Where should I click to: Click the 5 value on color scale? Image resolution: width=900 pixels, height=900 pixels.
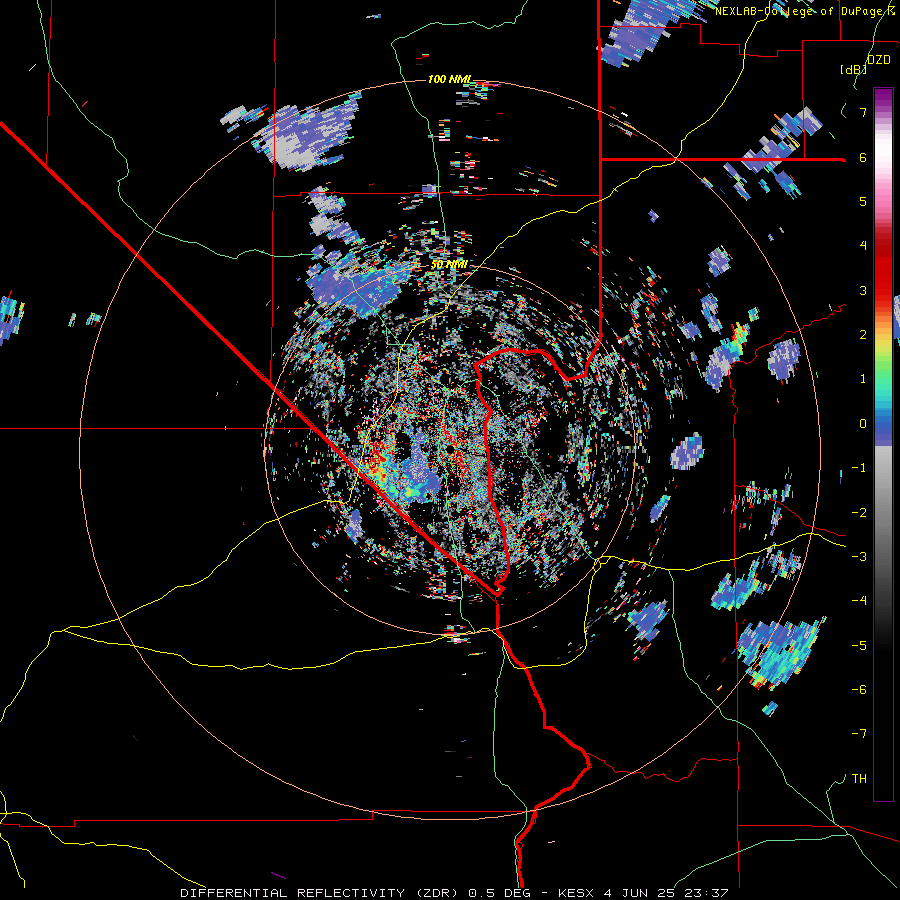(x=863, y=201)
